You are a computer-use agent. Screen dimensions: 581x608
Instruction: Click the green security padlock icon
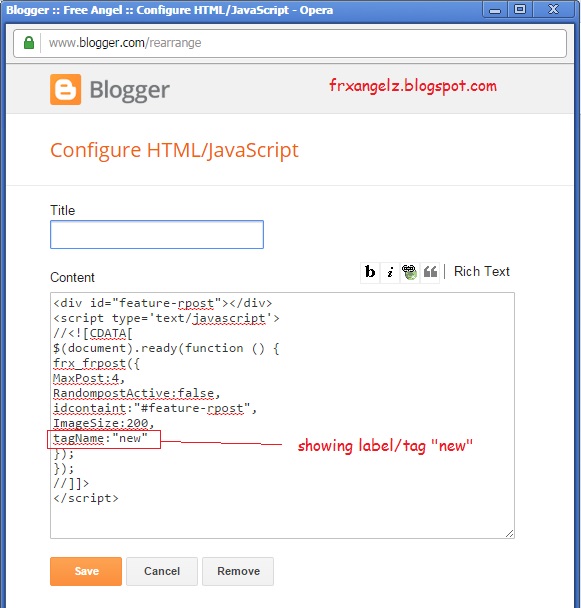29,42
